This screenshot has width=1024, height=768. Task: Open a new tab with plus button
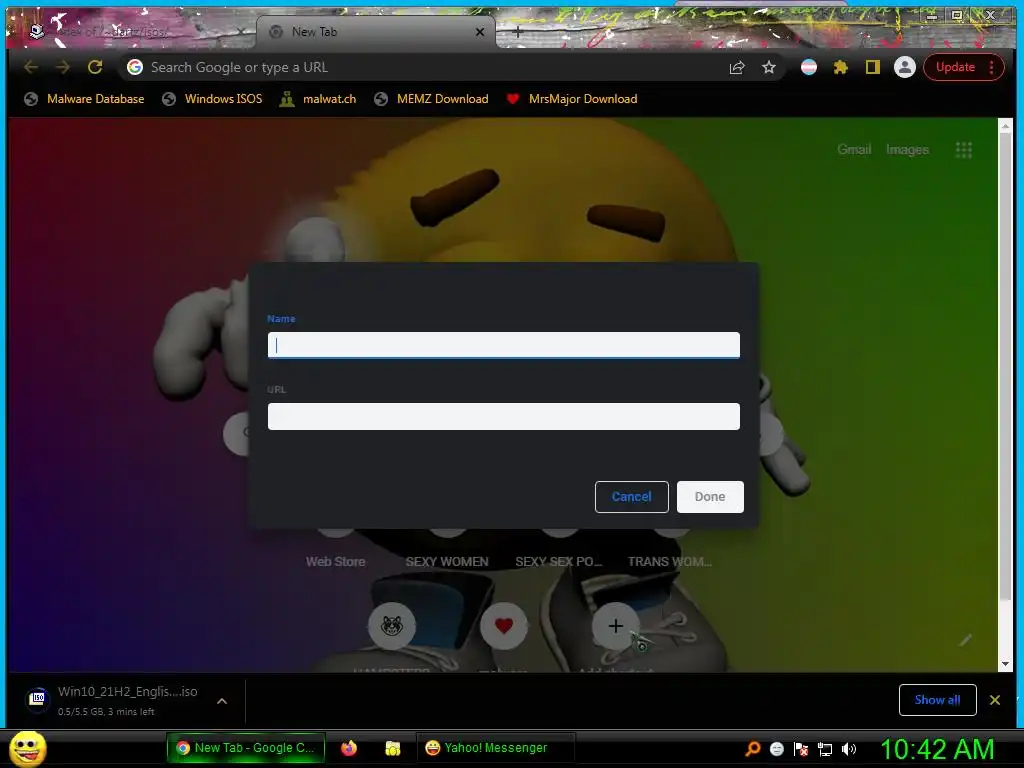(x=517, y=31)
